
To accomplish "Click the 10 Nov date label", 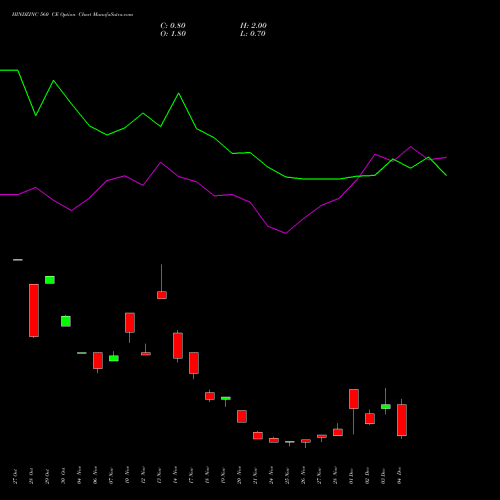I will click(x=127, y=476).
